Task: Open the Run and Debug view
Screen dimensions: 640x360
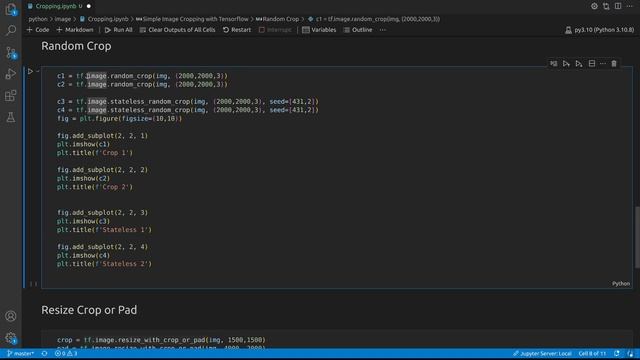Action: pyautogui.click(x=11, y=74)
